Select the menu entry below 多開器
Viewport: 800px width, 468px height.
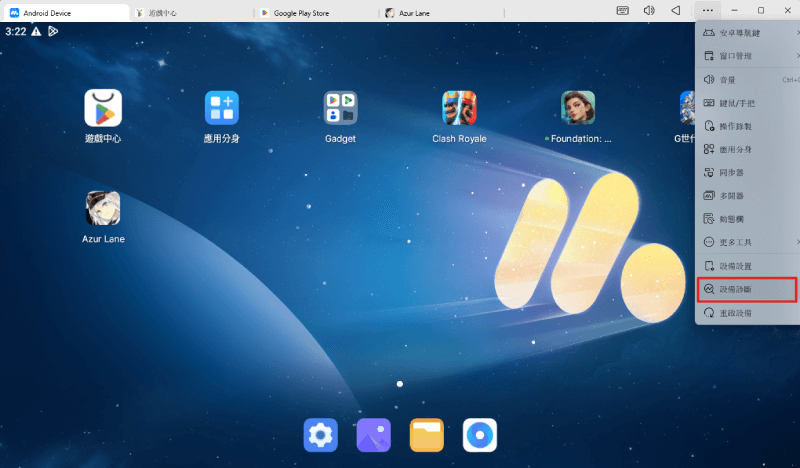coord(748,219)
